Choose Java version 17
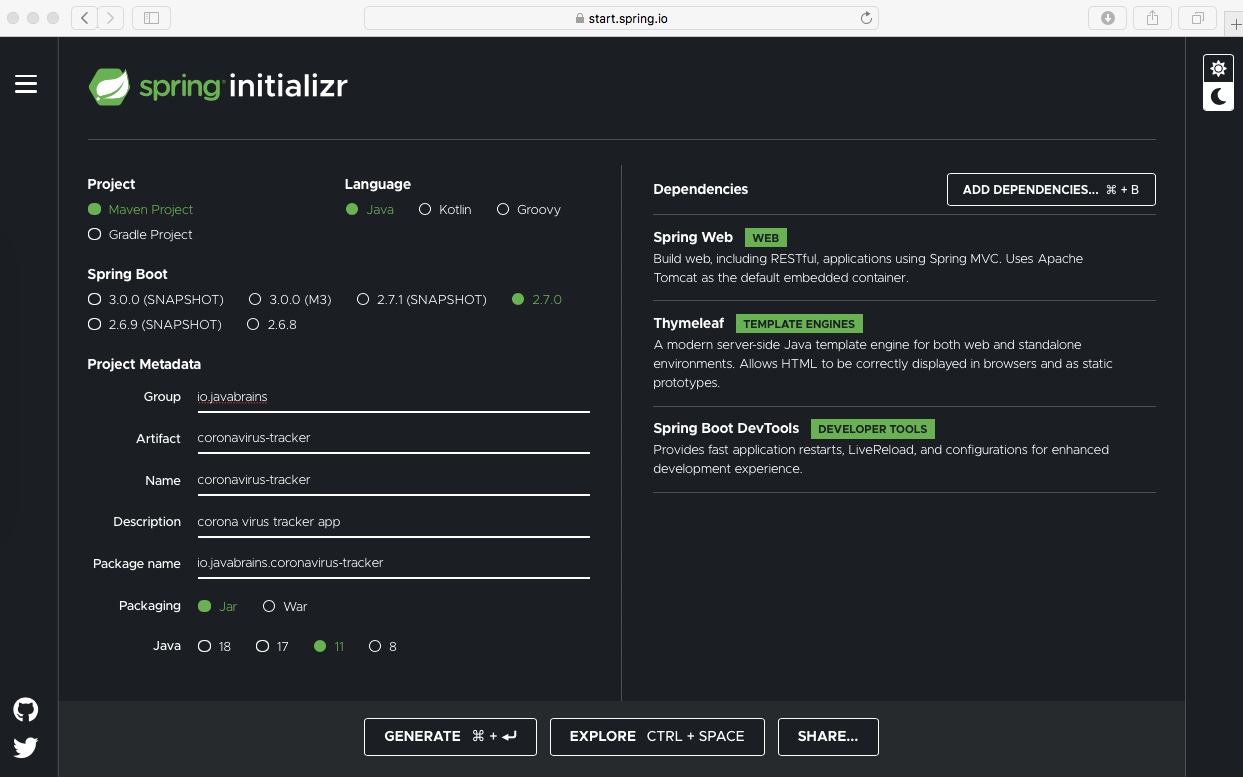This screenshot has width=1243, height=778. pyautogui.click(x=273, y=646)
